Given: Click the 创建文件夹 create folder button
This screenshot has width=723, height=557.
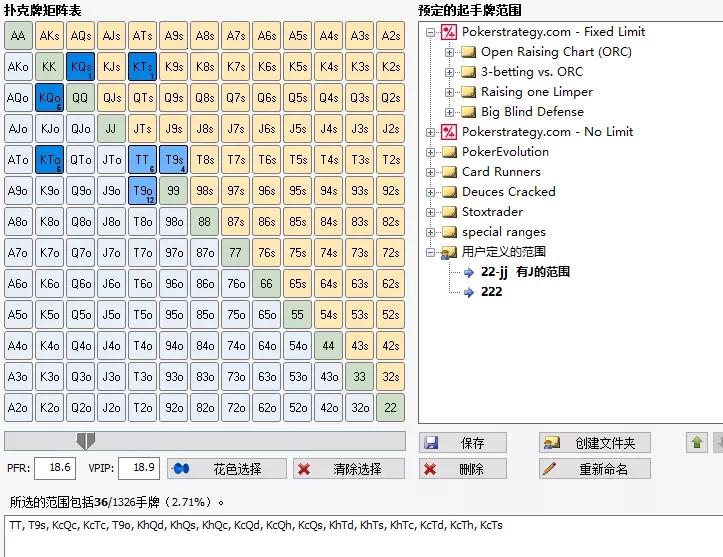Looking at the screenshot, I should (595, 443).
